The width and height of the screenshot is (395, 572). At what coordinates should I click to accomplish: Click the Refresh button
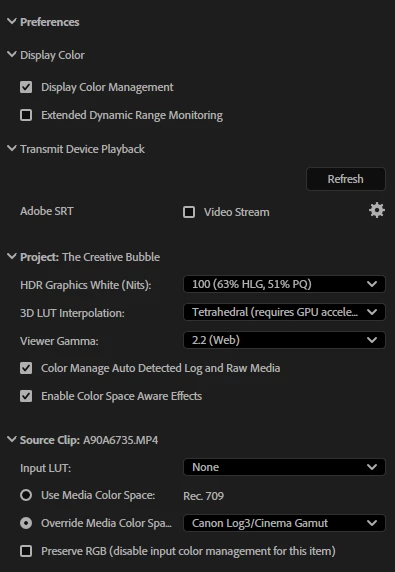pyautogui.click(x=346, y=179)
